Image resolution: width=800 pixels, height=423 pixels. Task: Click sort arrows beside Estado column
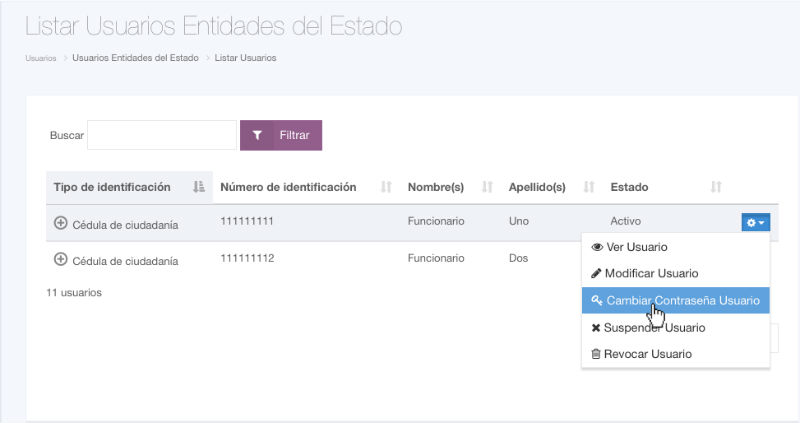(x=716, y=187)
